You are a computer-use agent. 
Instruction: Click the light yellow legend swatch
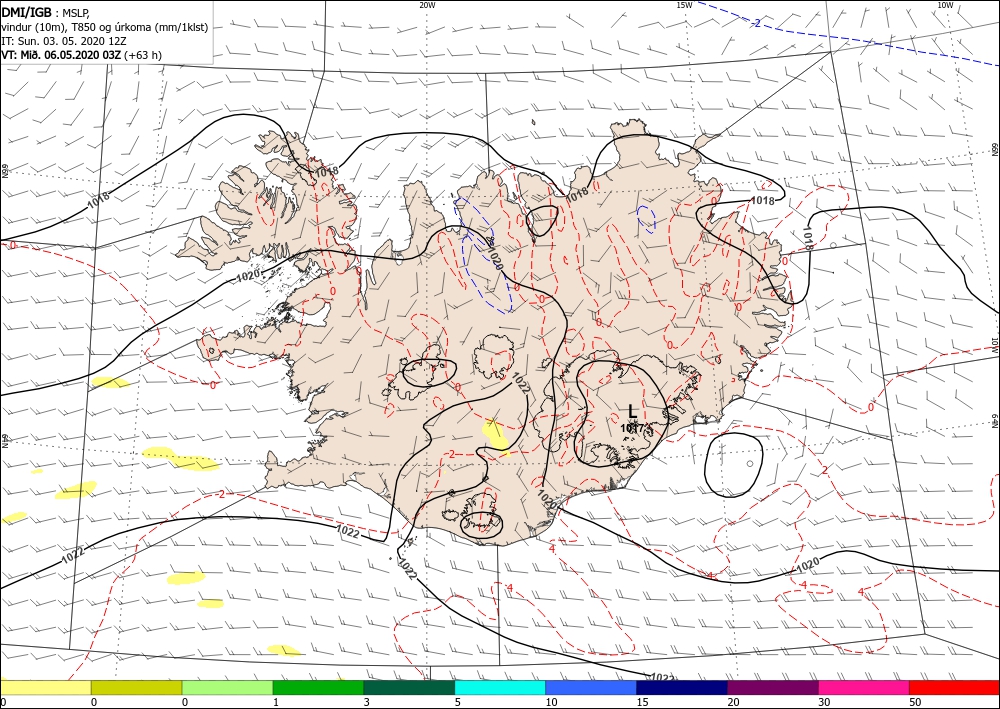(x=45, y=687)
